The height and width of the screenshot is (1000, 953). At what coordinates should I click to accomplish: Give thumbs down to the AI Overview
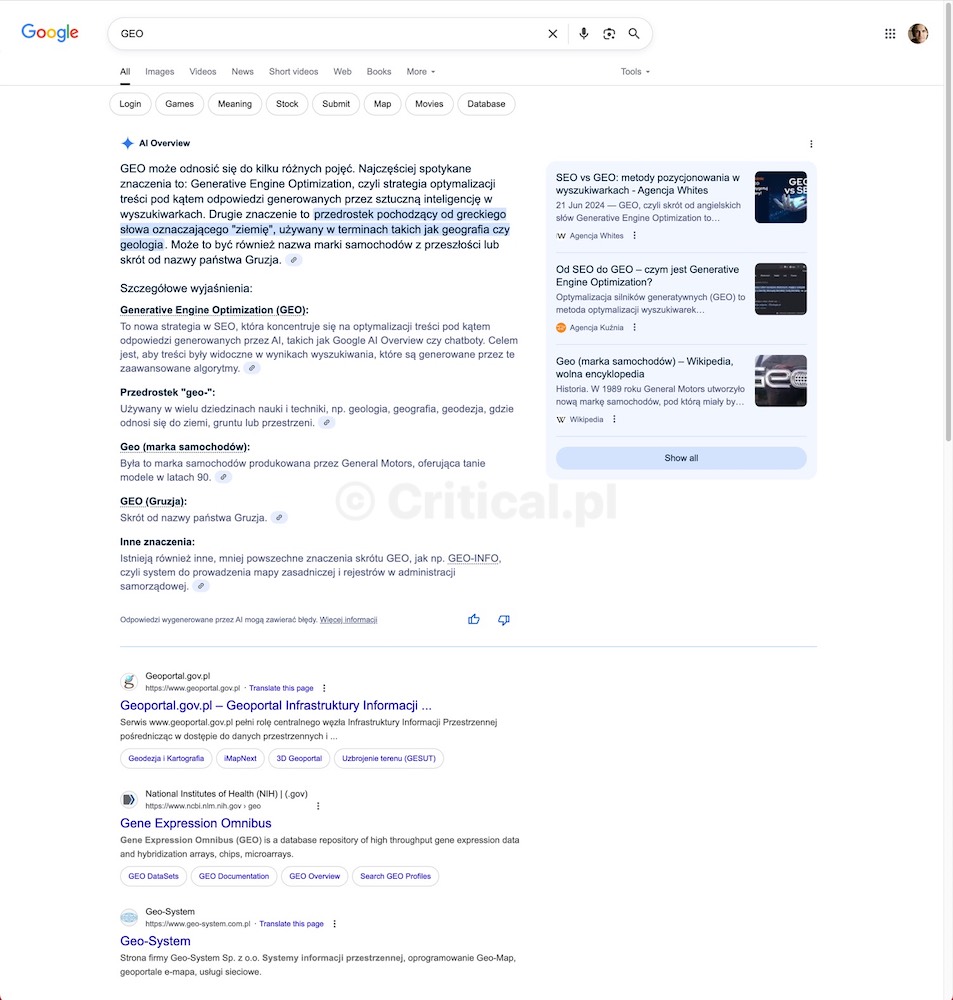[503, 620]
